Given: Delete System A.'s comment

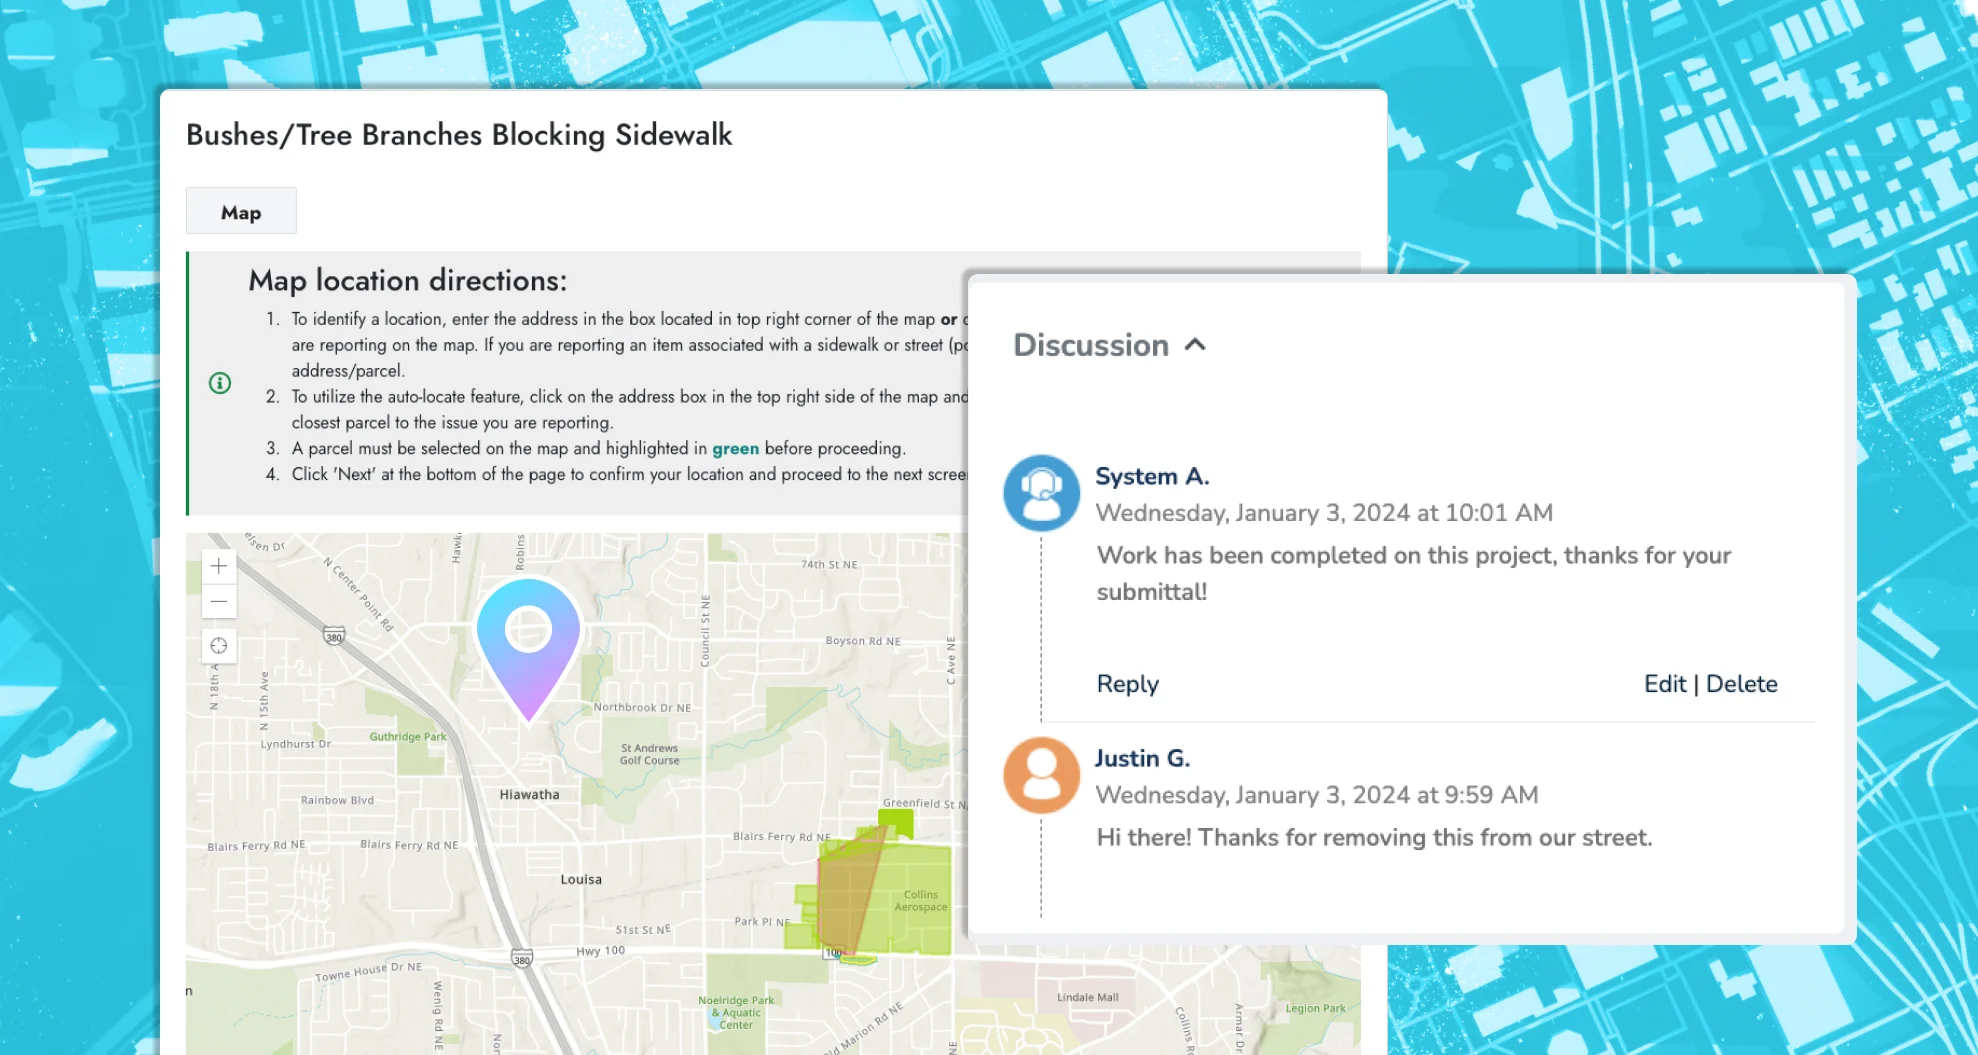Looking at the screenshot, I should (x=1741, y=684).
